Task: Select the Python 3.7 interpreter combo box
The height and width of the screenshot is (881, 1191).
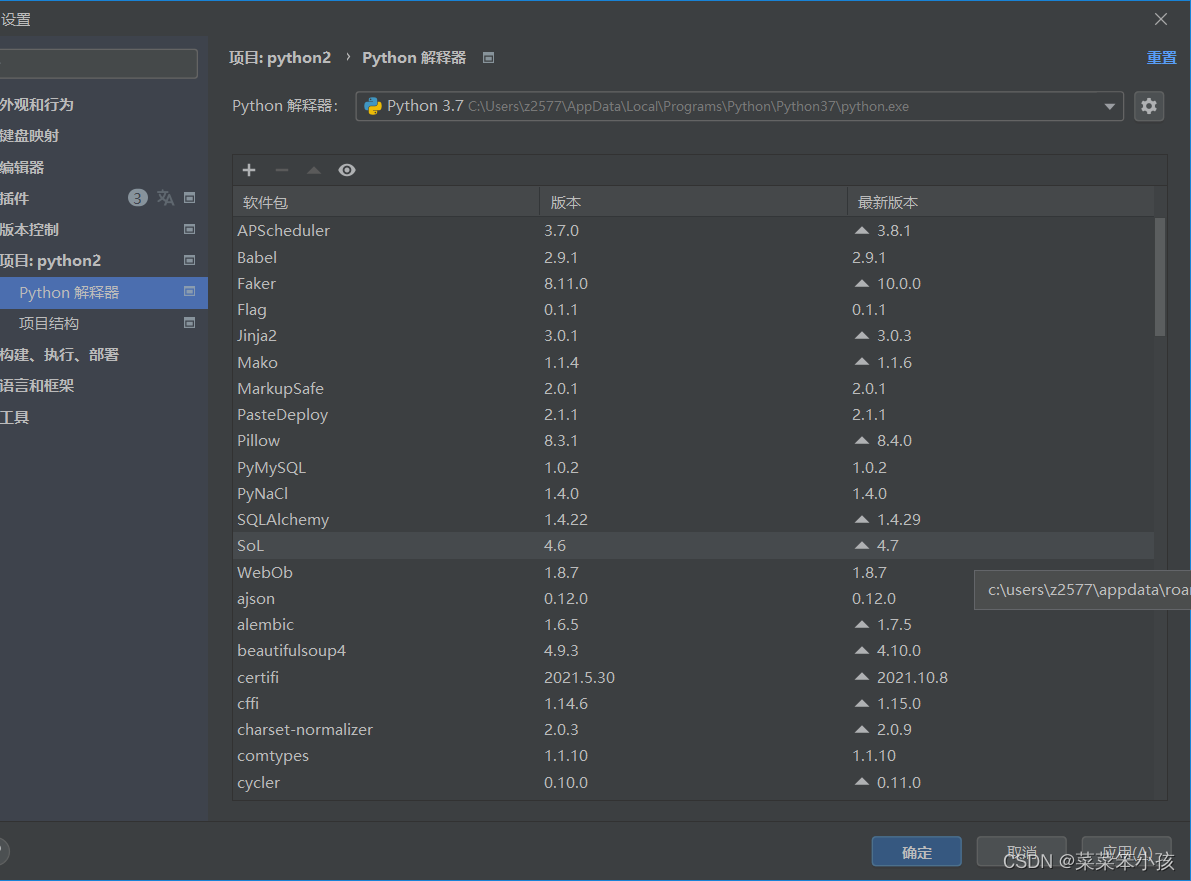Action: (x=739, y=106)
